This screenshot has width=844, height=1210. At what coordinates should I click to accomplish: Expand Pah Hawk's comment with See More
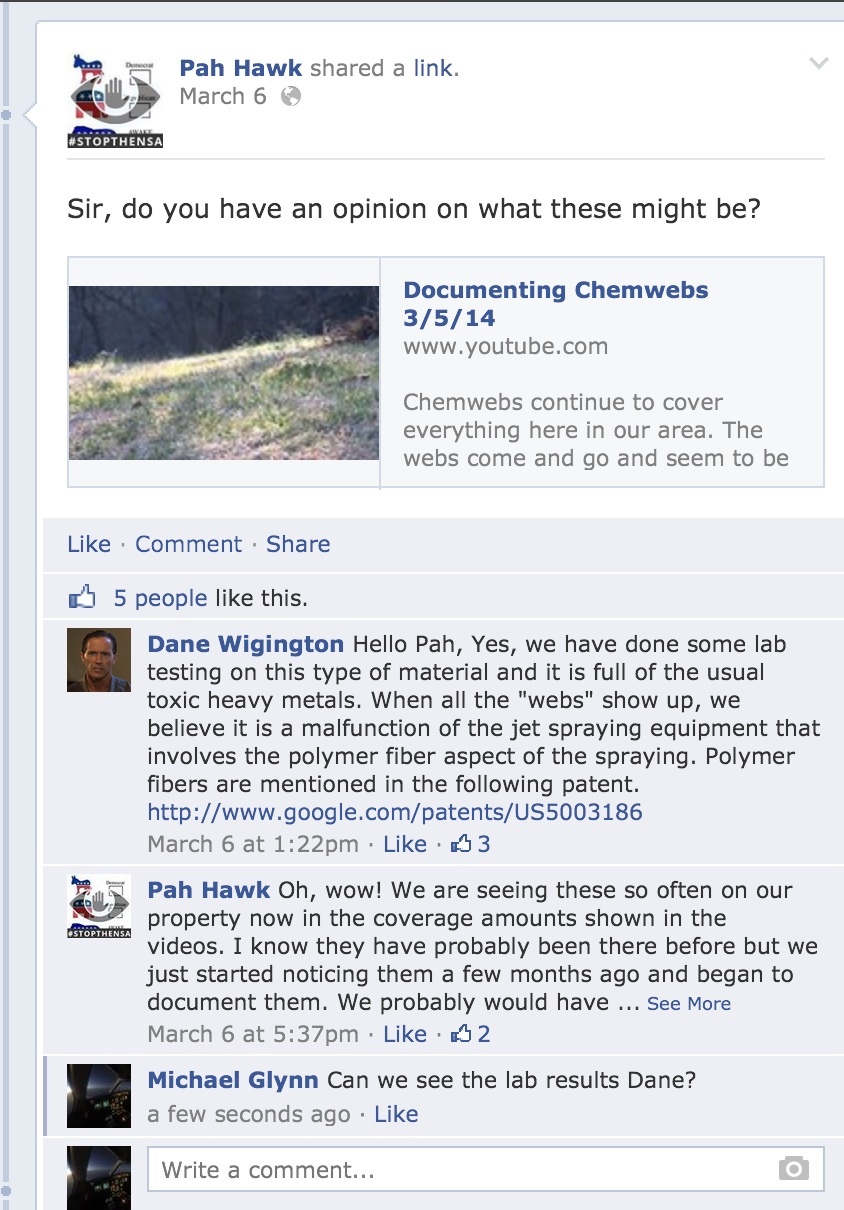coord(688,1004)
